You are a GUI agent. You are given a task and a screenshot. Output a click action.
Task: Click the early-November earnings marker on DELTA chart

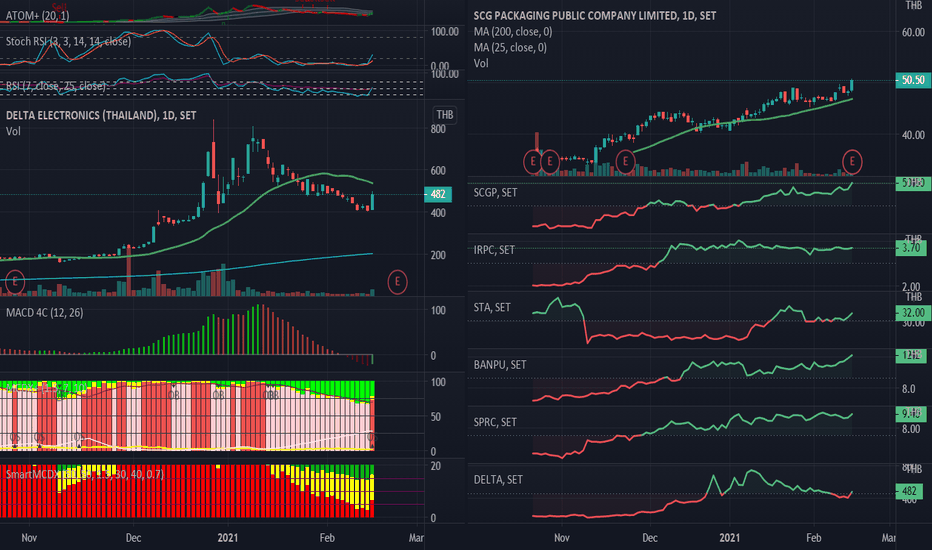click(15, 282)
